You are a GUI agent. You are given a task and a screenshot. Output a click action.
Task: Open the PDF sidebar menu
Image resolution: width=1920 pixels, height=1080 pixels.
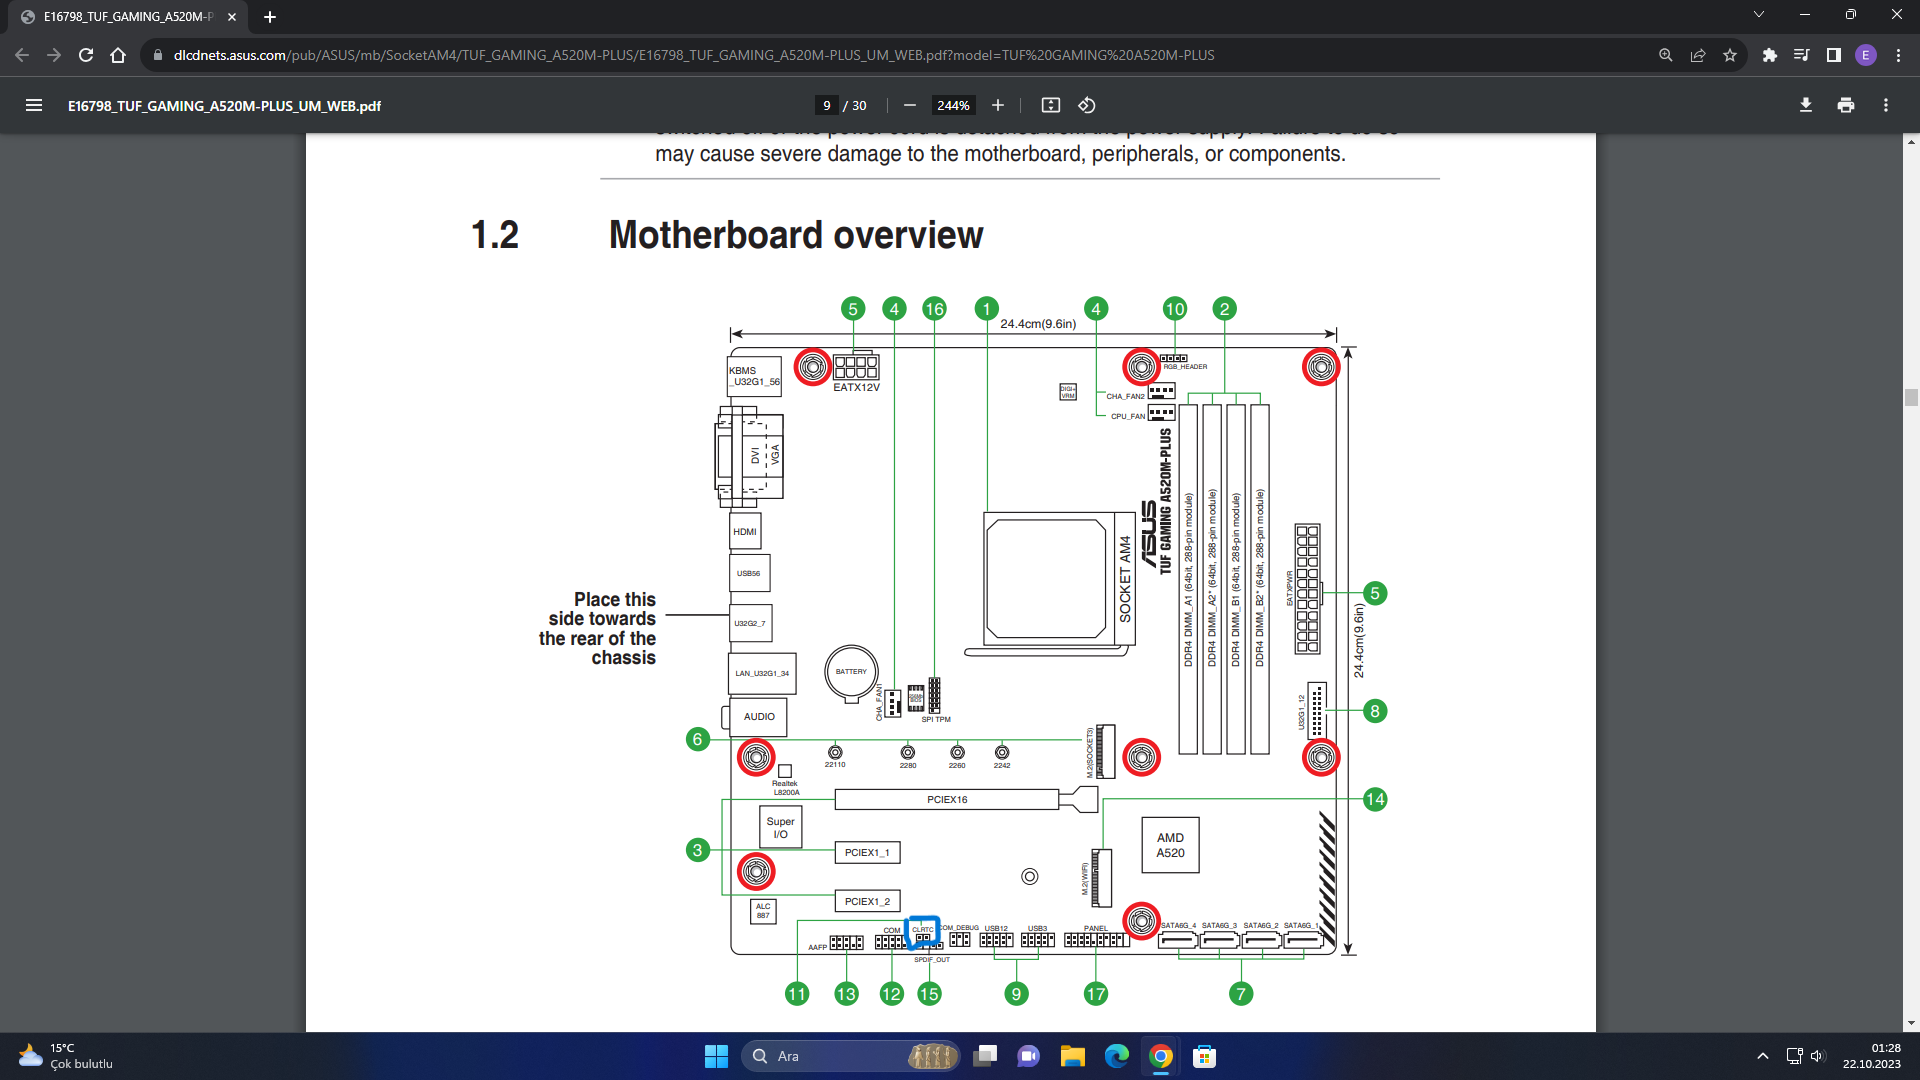point(34,105)
